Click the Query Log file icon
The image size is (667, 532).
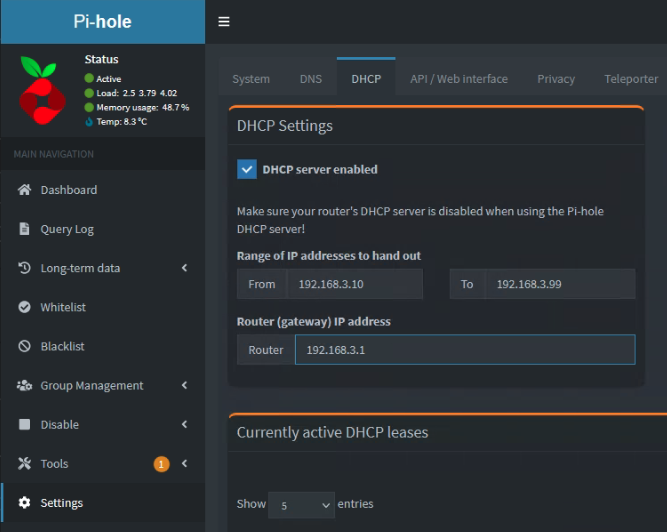point(24,229)
